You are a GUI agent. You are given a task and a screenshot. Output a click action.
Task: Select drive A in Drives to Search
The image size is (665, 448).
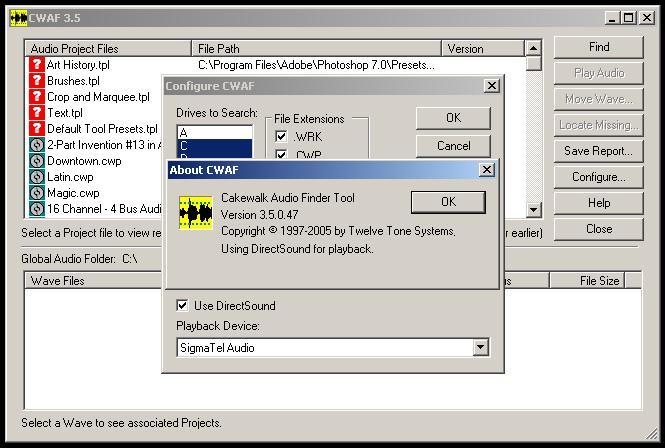(x=215, y=132)
